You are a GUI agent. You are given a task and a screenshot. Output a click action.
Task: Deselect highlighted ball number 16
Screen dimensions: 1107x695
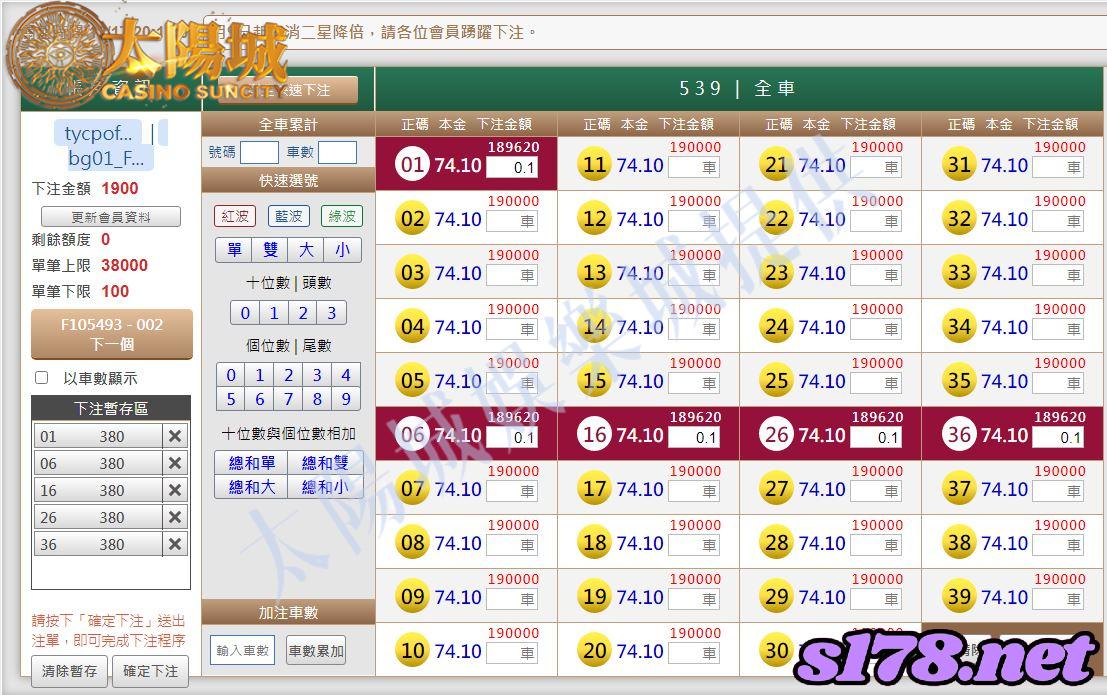point(594,434)
